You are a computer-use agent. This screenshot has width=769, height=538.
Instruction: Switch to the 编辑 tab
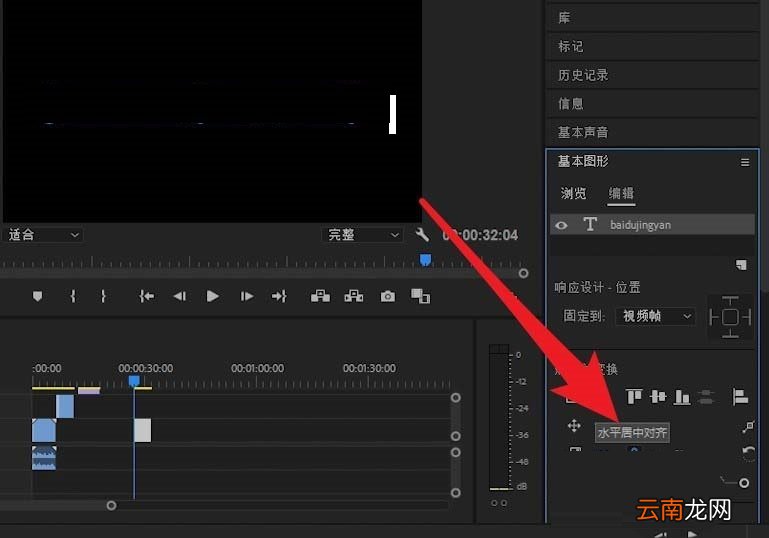[x=621, y=193]
